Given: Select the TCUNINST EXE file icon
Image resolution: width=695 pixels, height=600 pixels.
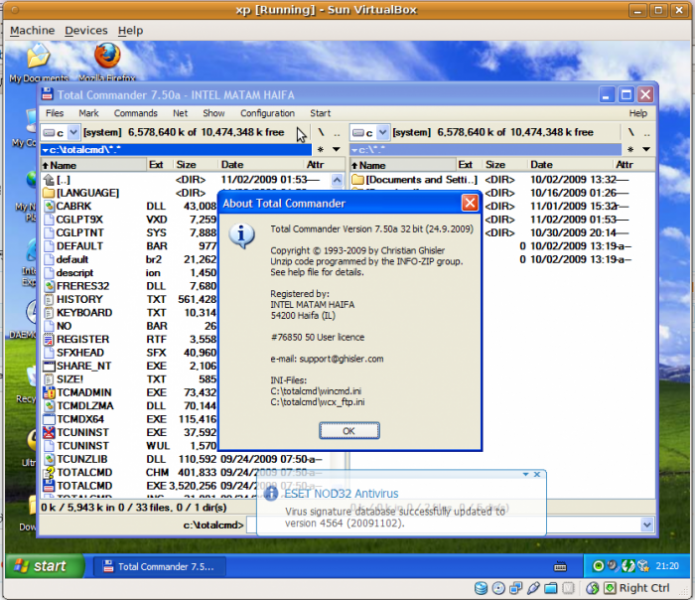Looking at the screenshot, I should point(49,432).
